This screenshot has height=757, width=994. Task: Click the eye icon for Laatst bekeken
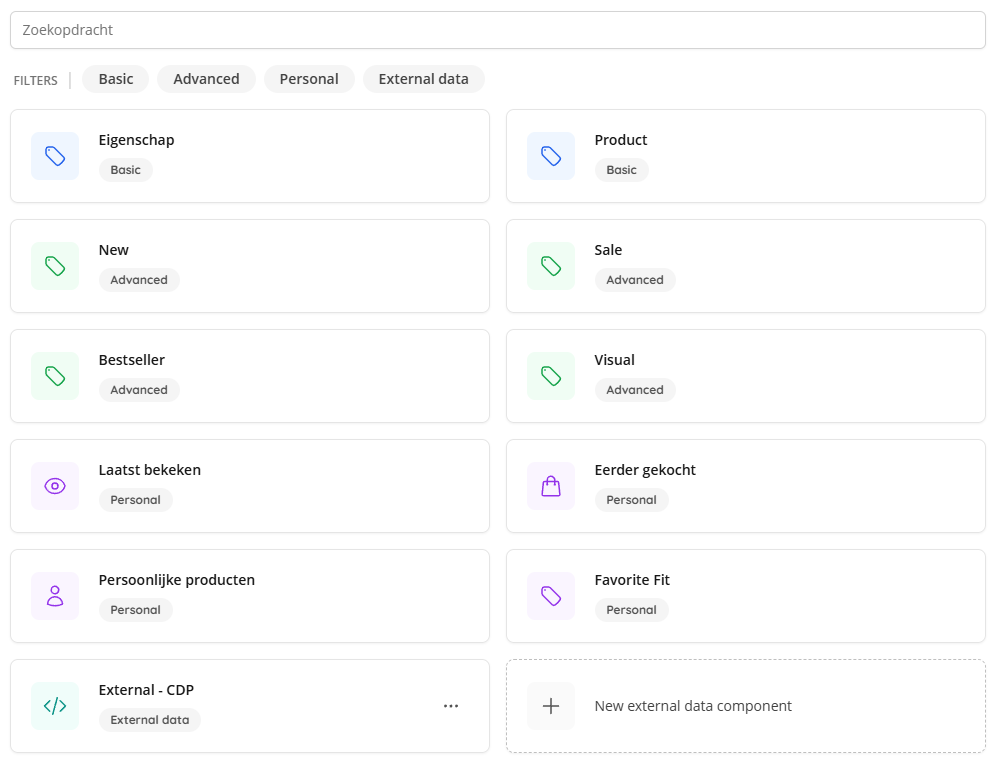[x=55, y=486]
